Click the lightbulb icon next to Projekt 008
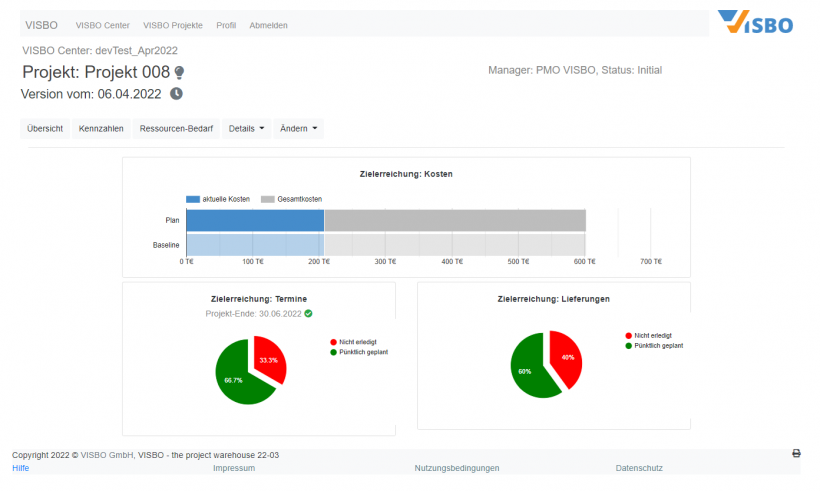This screenshot has height=491, width=820. pos(180,72)
